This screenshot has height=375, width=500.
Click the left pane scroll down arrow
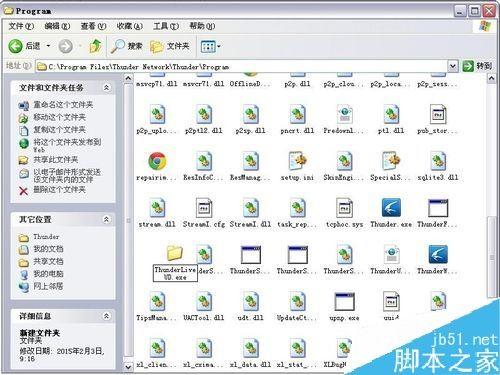click(128, 366)
